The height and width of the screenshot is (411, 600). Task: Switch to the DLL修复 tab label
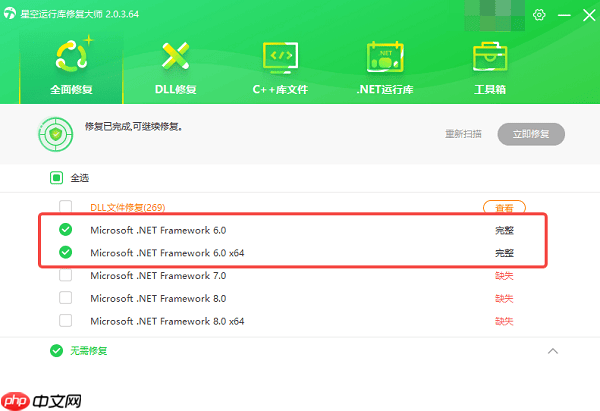click(x=175, y=90)
